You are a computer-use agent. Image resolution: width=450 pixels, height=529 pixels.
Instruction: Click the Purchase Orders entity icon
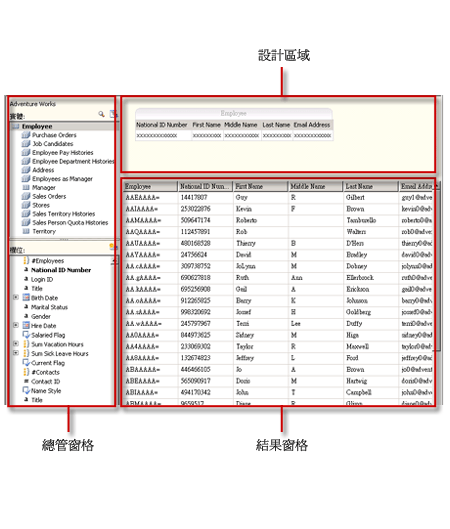point(26,135)
